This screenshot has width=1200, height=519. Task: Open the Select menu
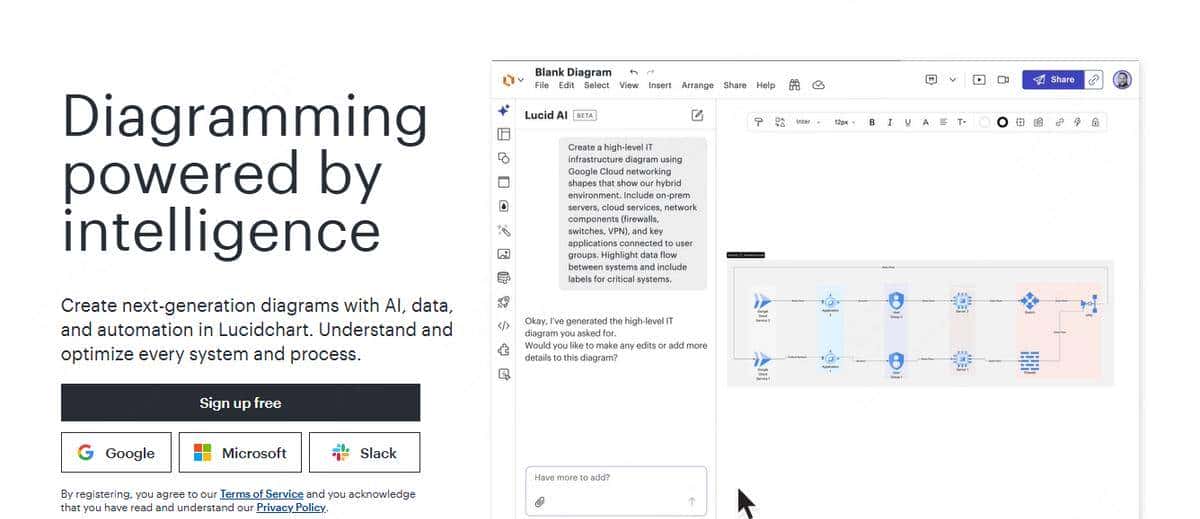597,86
